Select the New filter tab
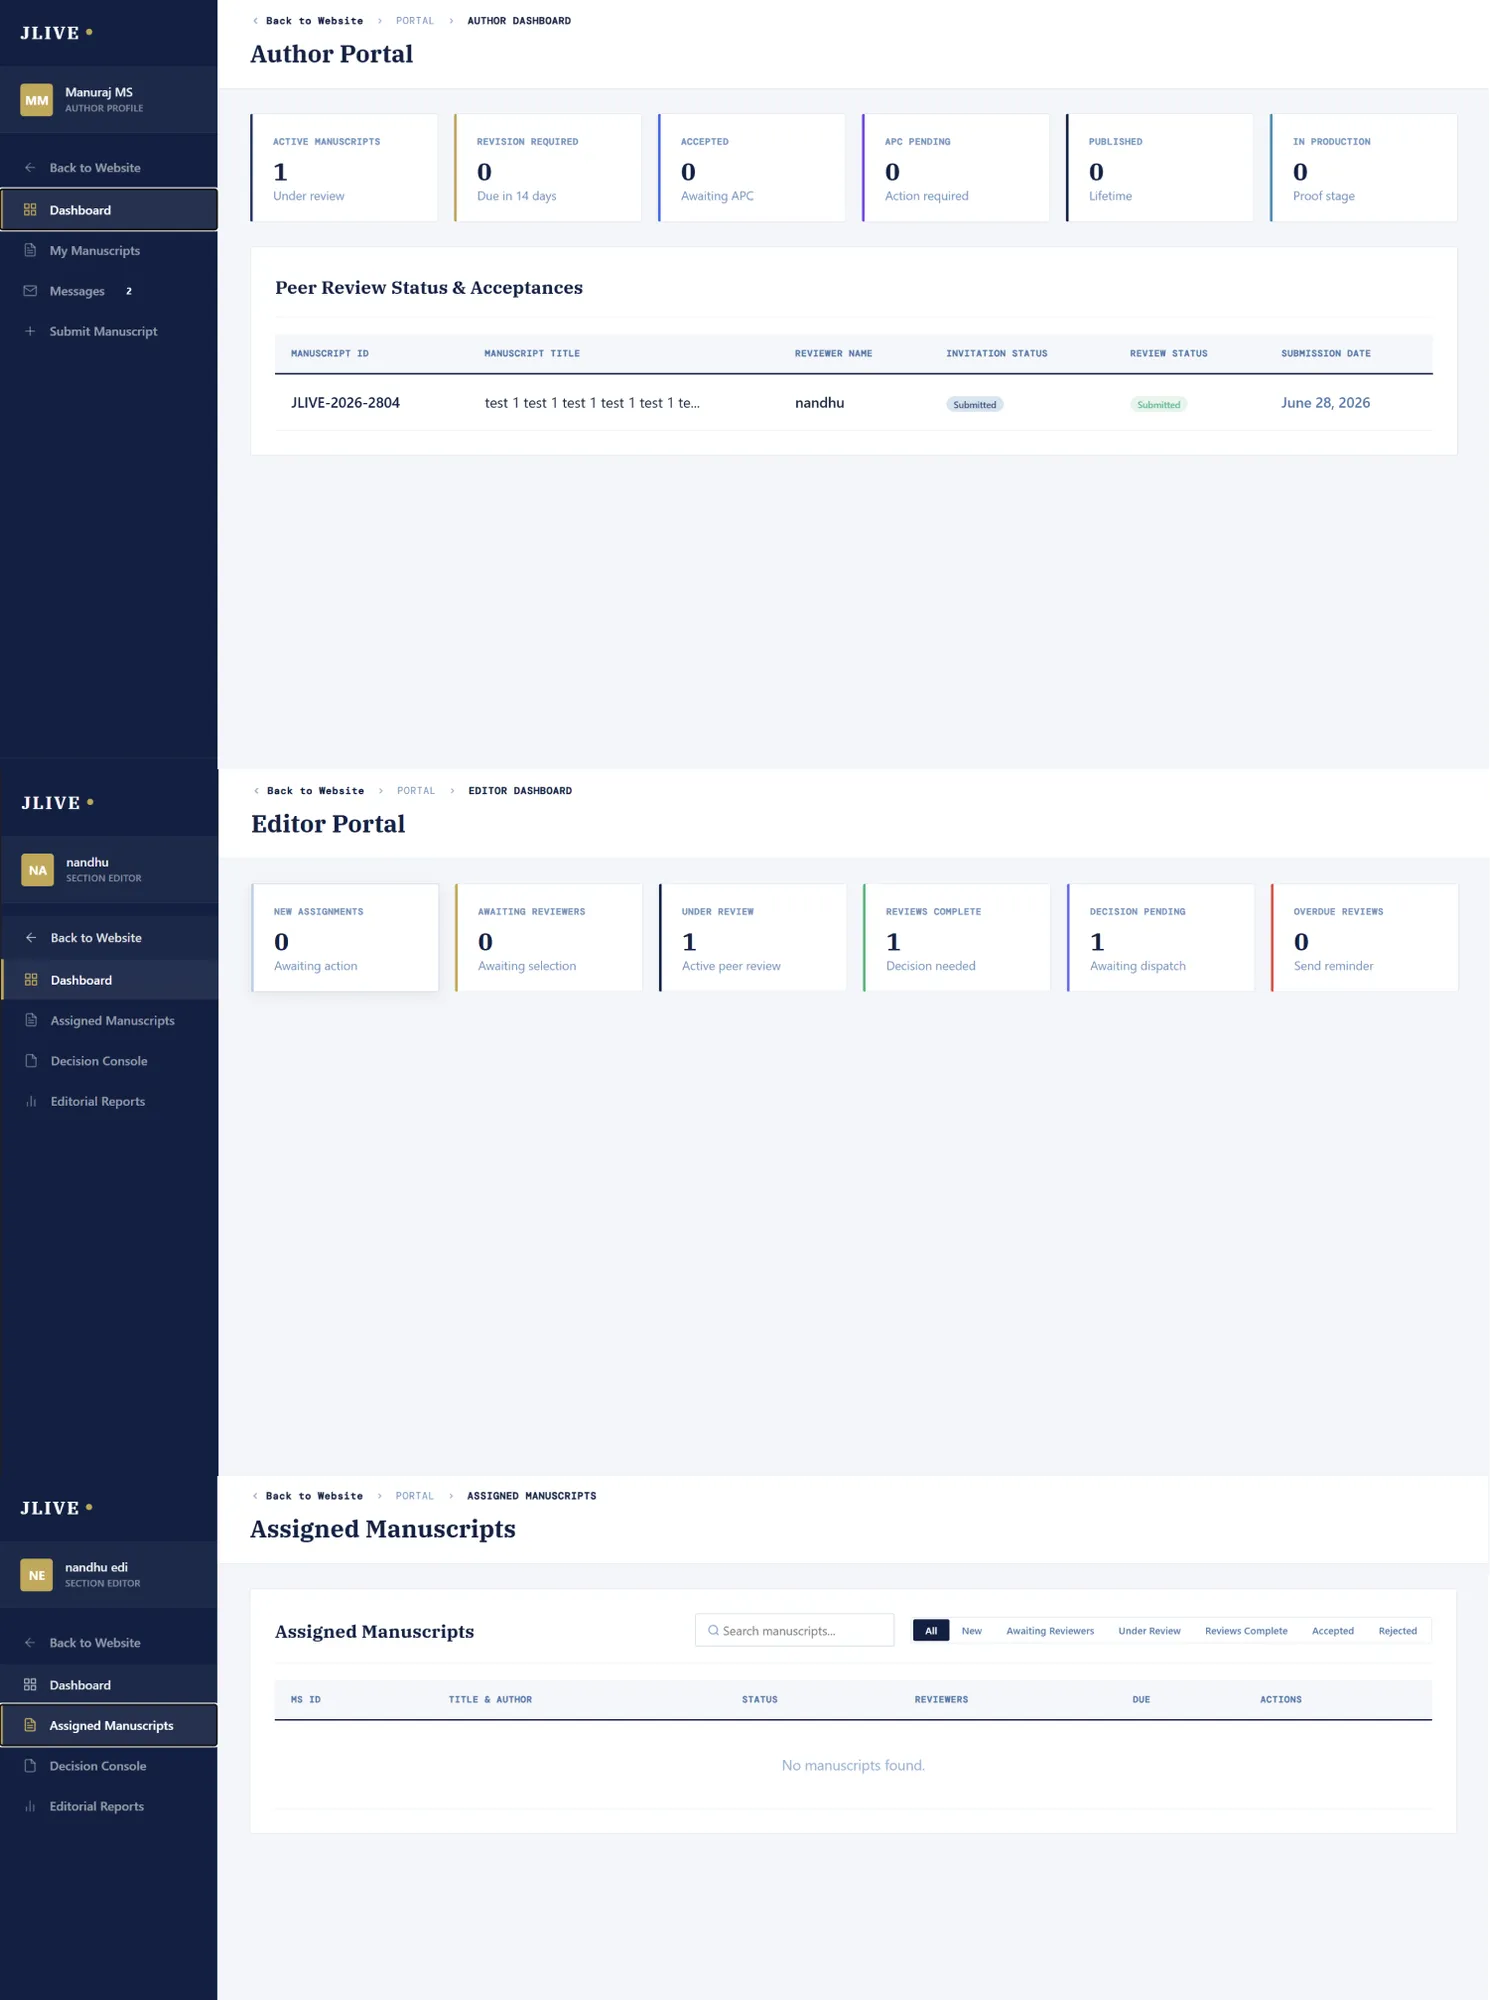Screen dimensions: 1490x2000 (971, 1631)
